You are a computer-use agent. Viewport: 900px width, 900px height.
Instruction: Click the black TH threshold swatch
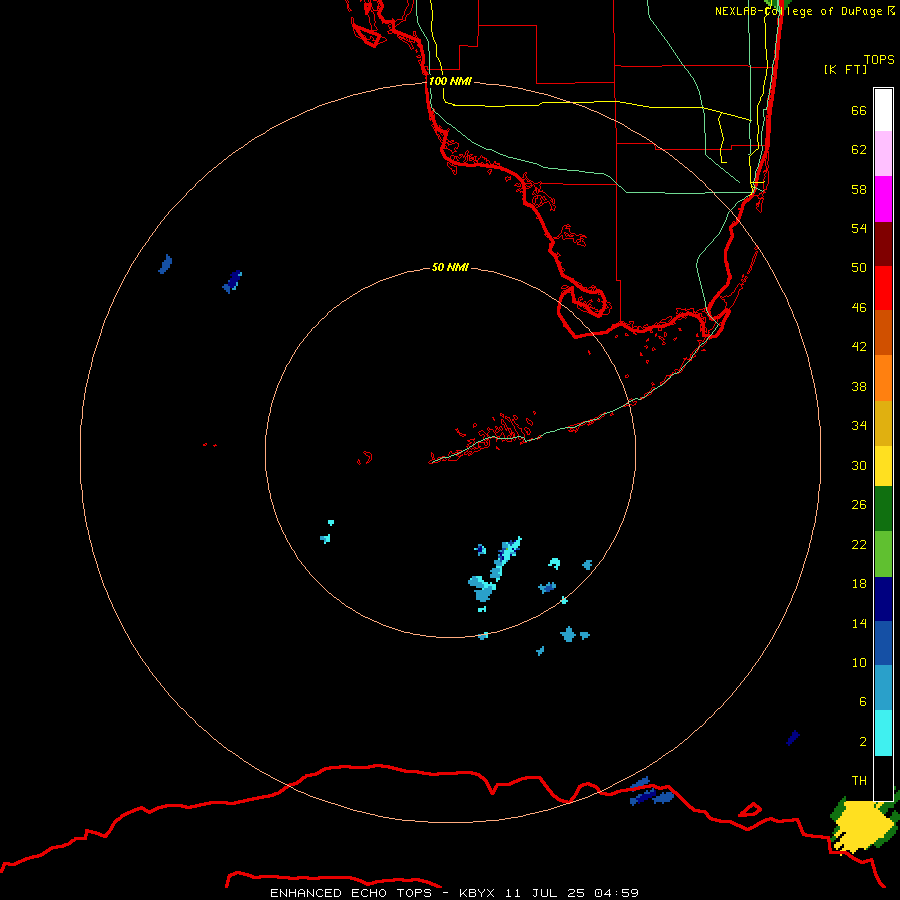(x=883, y=778)
